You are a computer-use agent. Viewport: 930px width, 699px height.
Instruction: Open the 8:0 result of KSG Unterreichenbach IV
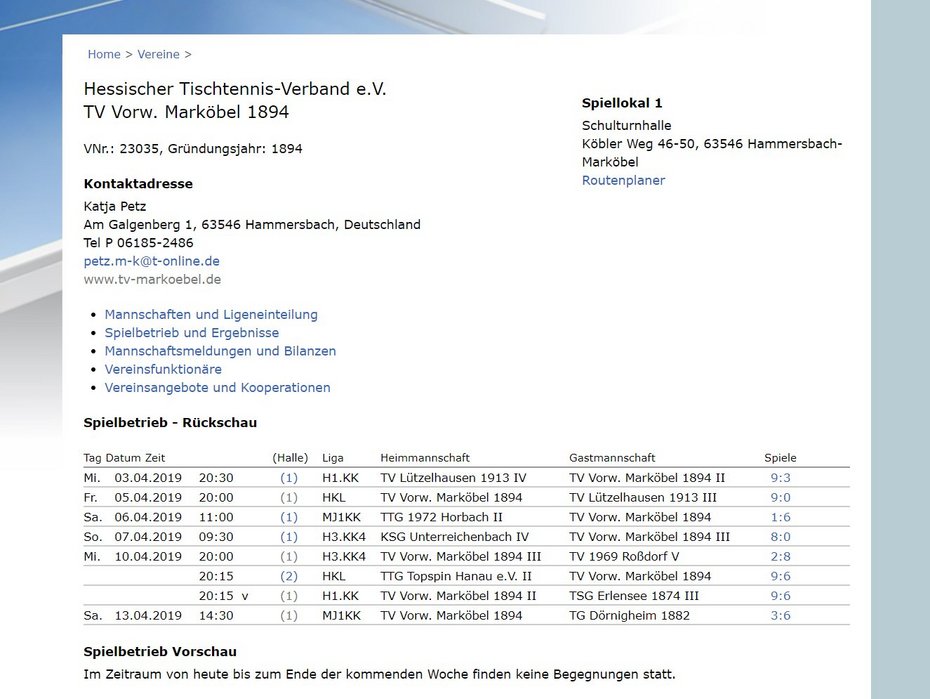click(x=781, y=537)
